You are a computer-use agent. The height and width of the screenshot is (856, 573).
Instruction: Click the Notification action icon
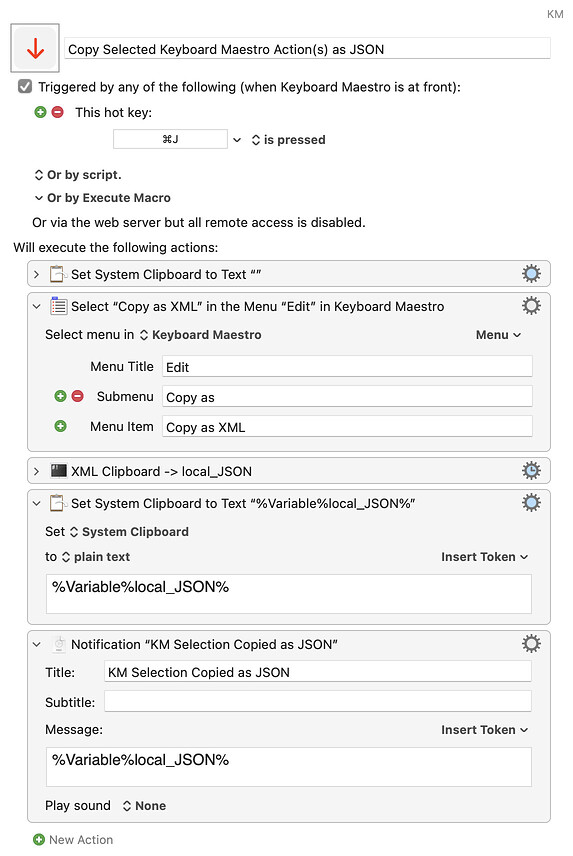(58, 644)
